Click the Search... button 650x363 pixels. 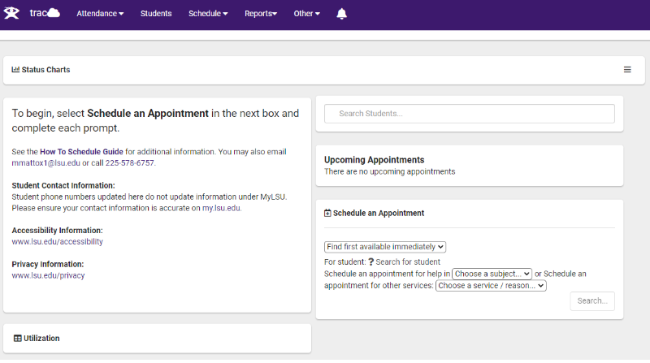click(592, 301)
